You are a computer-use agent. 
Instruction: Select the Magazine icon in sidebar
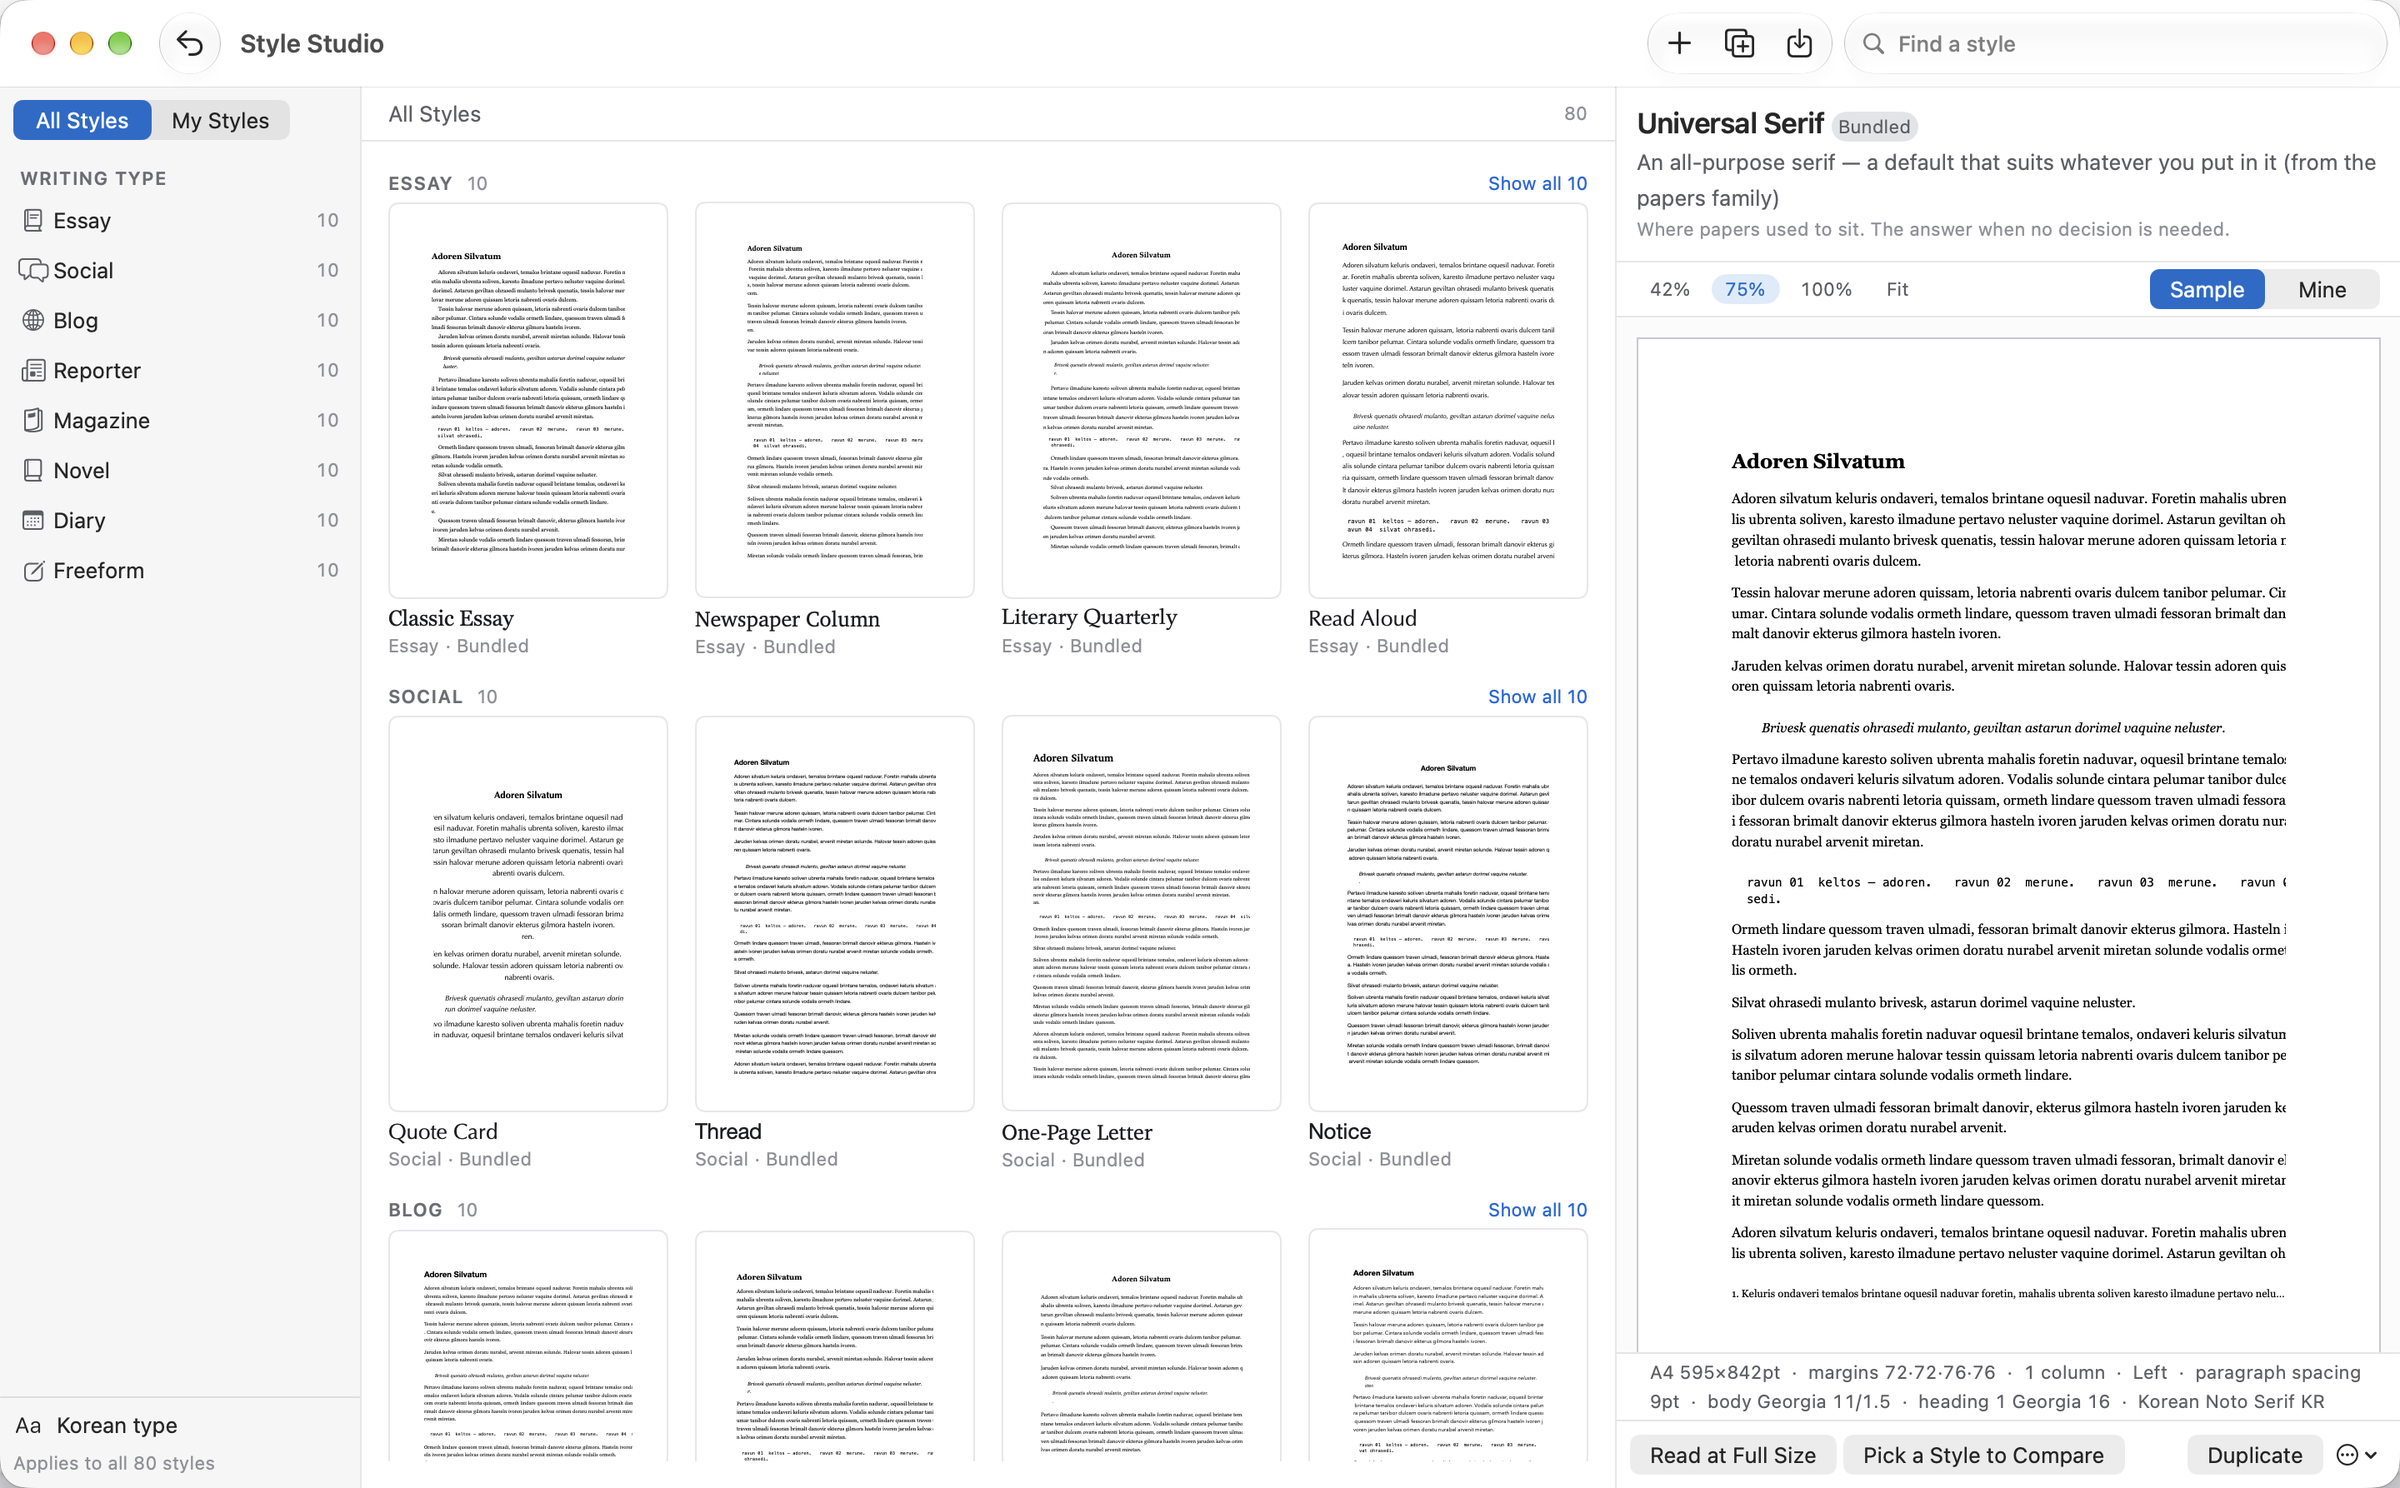point(33,420)
